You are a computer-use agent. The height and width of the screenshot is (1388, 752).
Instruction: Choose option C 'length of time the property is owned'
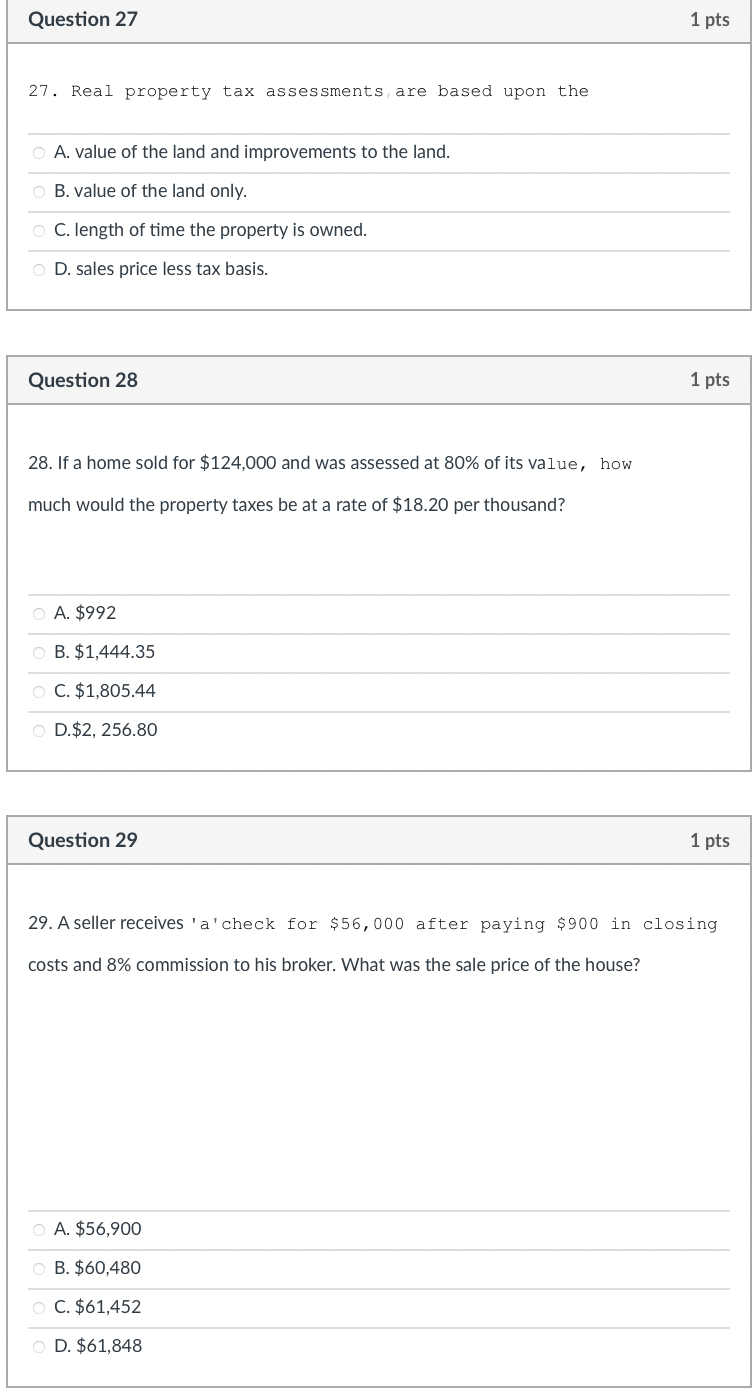[38, 230]
